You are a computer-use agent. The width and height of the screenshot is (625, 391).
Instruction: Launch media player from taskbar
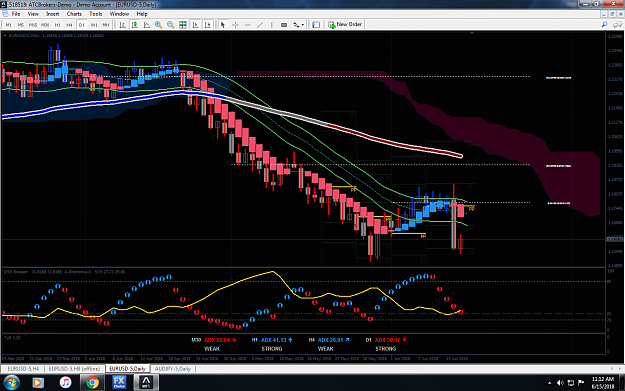point(38,383)
